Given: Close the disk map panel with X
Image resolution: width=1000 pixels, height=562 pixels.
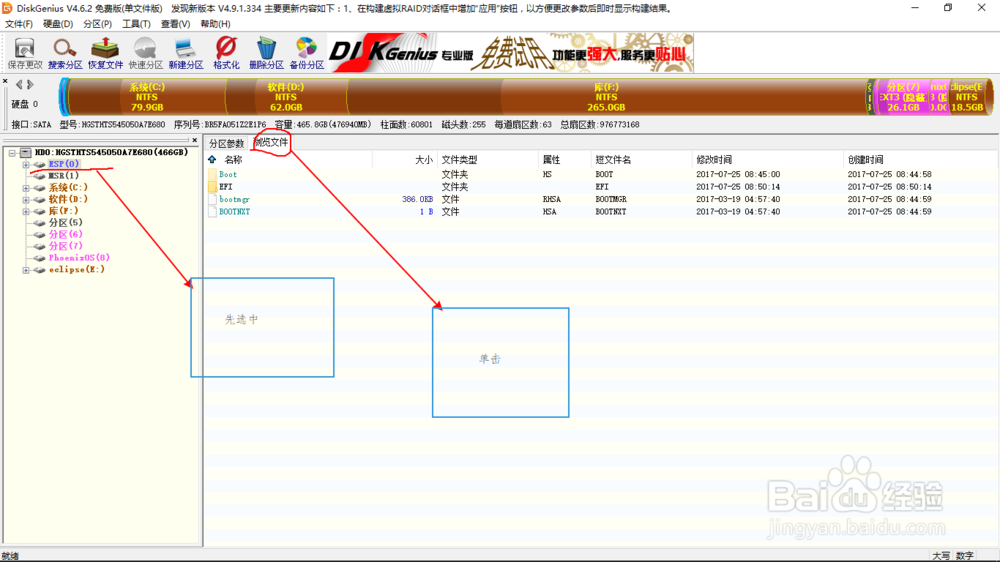Looking at the screenshot, I should (5, 82).
